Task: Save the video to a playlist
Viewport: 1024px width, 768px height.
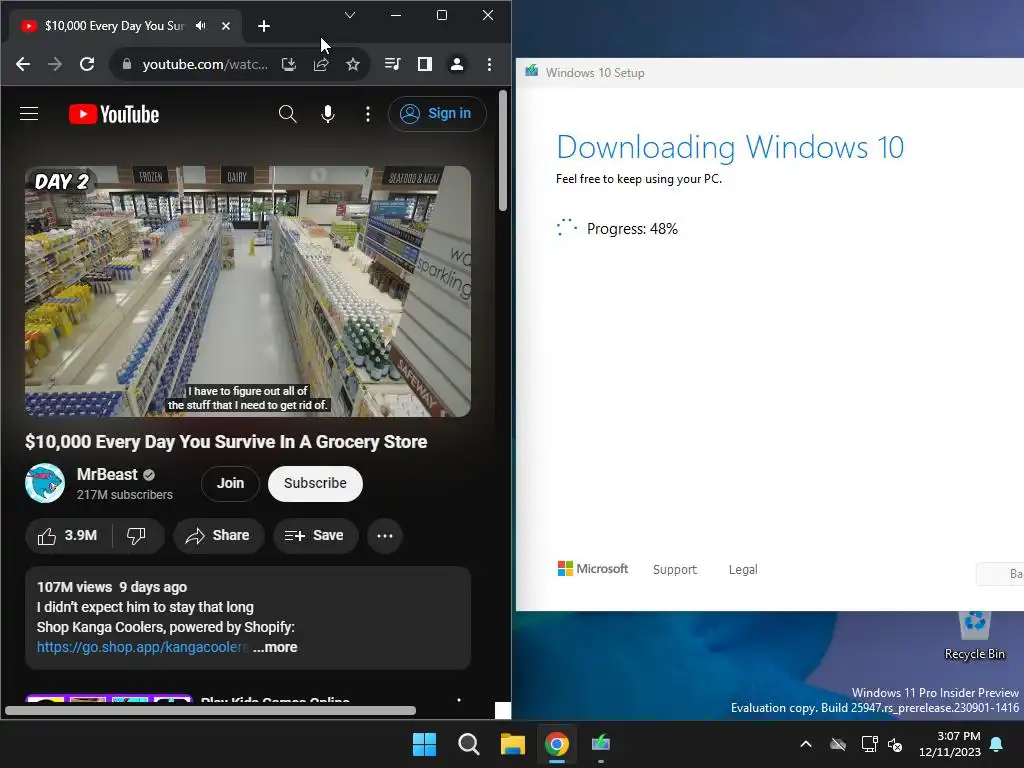Action: click(x=315, y=536)
